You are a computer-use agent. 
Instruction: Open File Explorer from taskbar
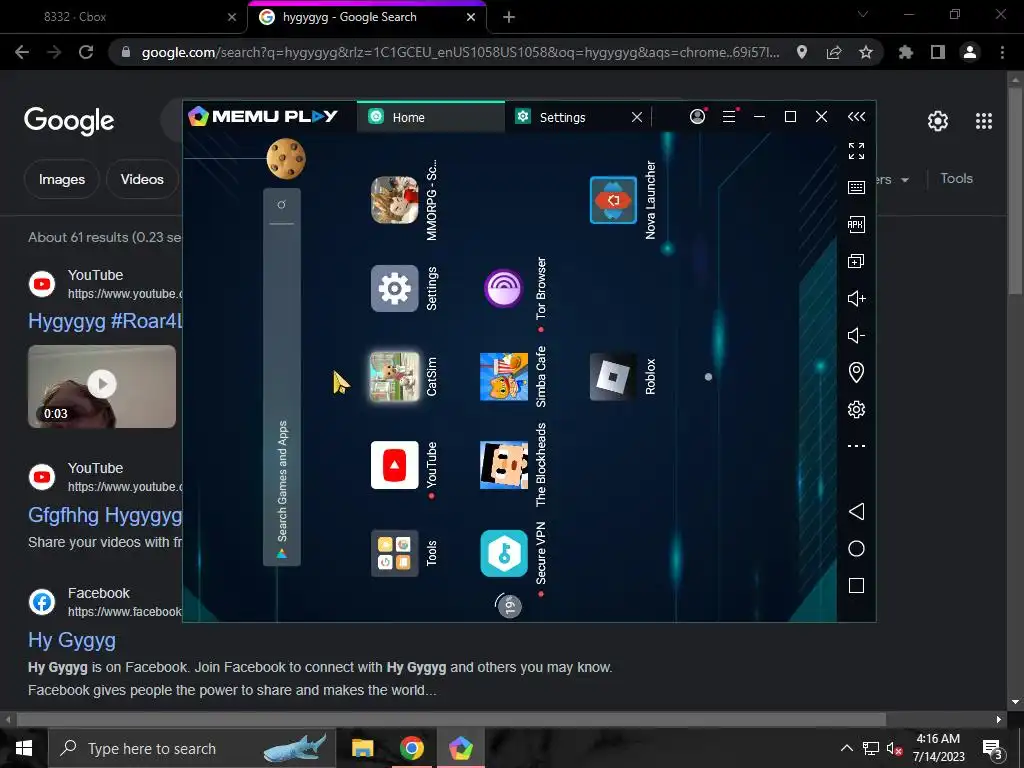pos(362,748)
